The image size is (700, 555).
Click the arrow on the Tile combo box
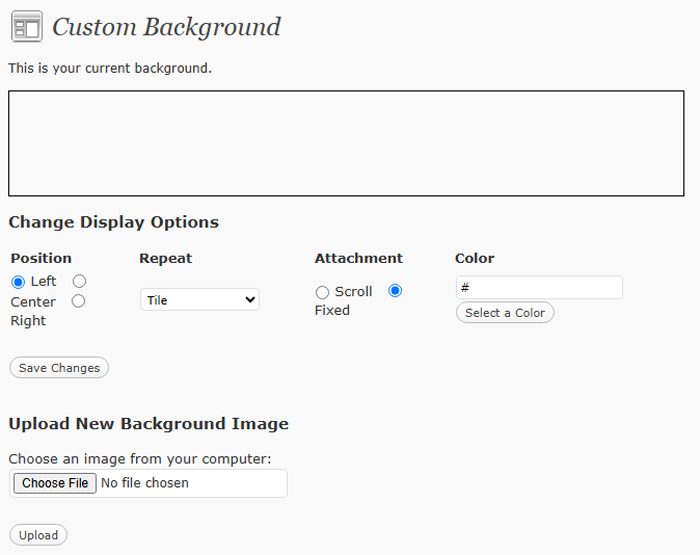point(249,299)
